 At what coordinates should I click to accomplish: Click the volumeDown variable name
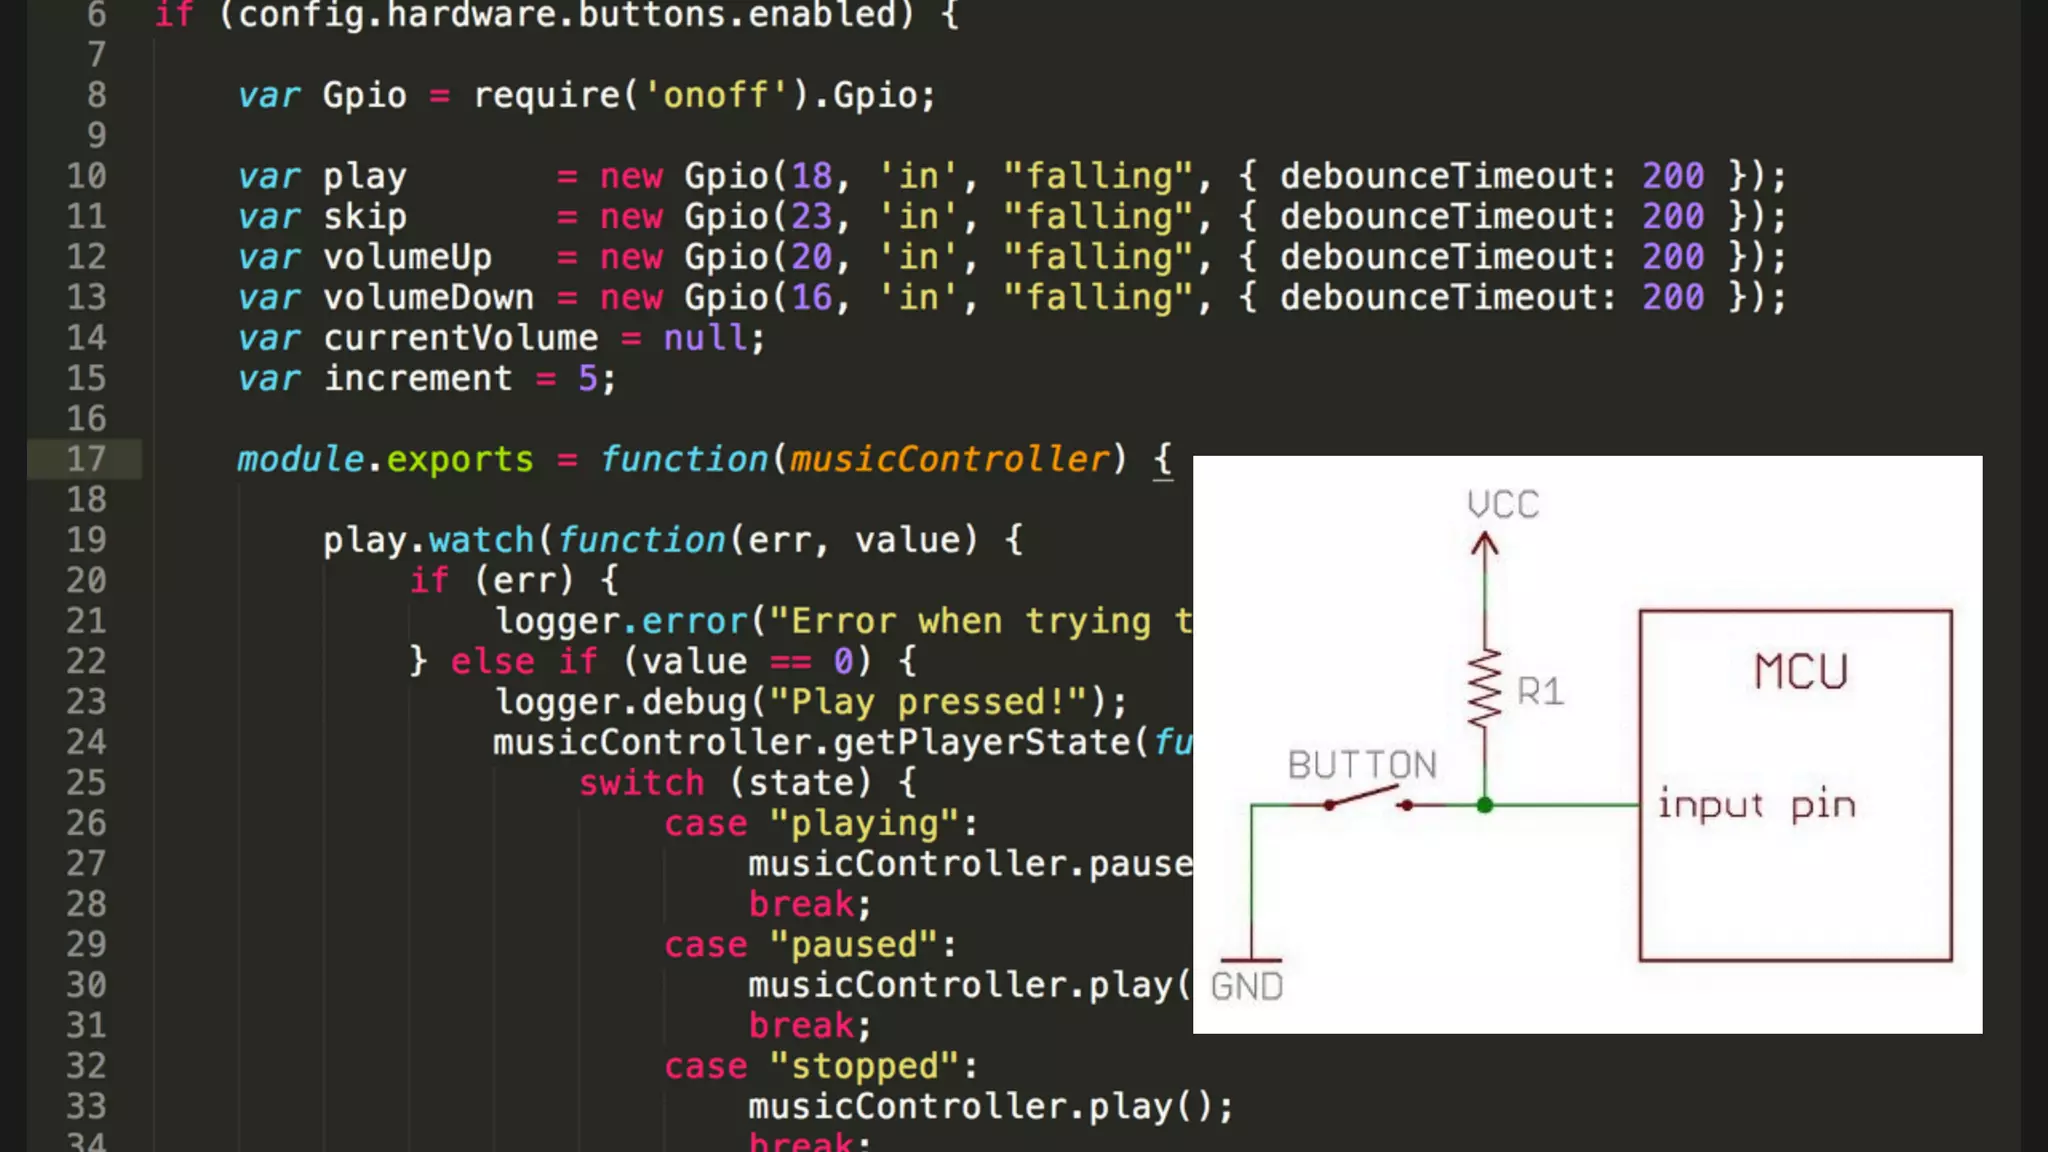428,297
